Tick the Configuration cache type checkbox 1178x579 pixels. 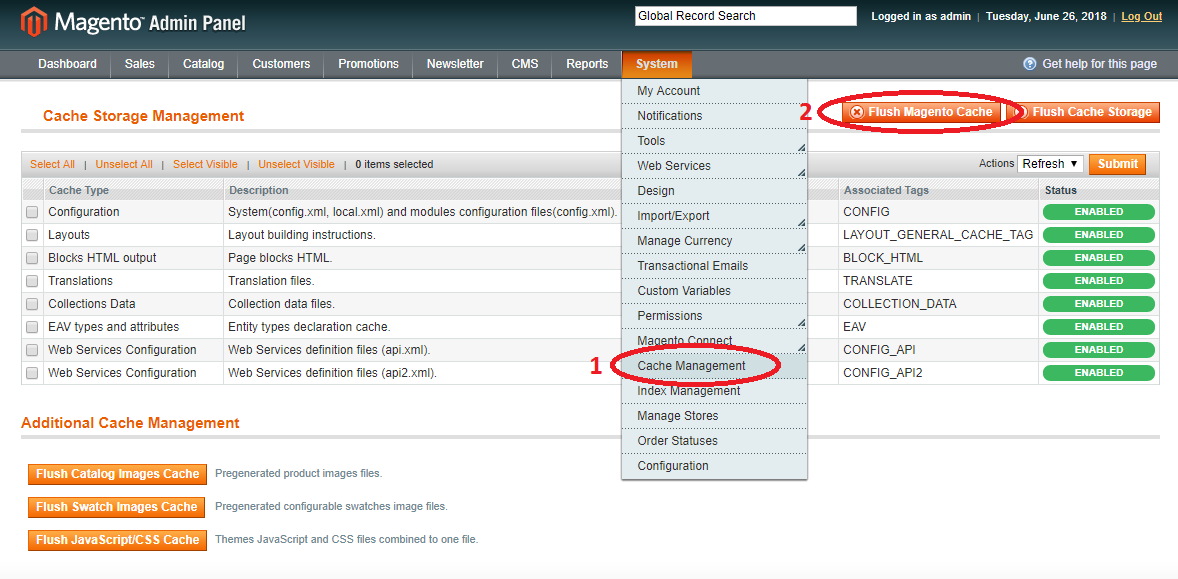(32, 212)
